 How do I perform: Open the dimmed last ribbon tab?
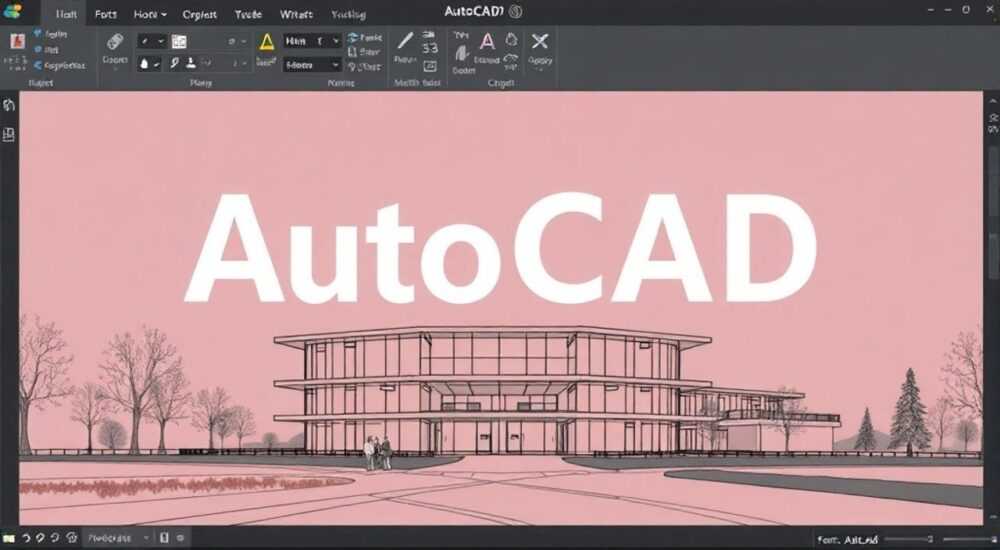348,14
